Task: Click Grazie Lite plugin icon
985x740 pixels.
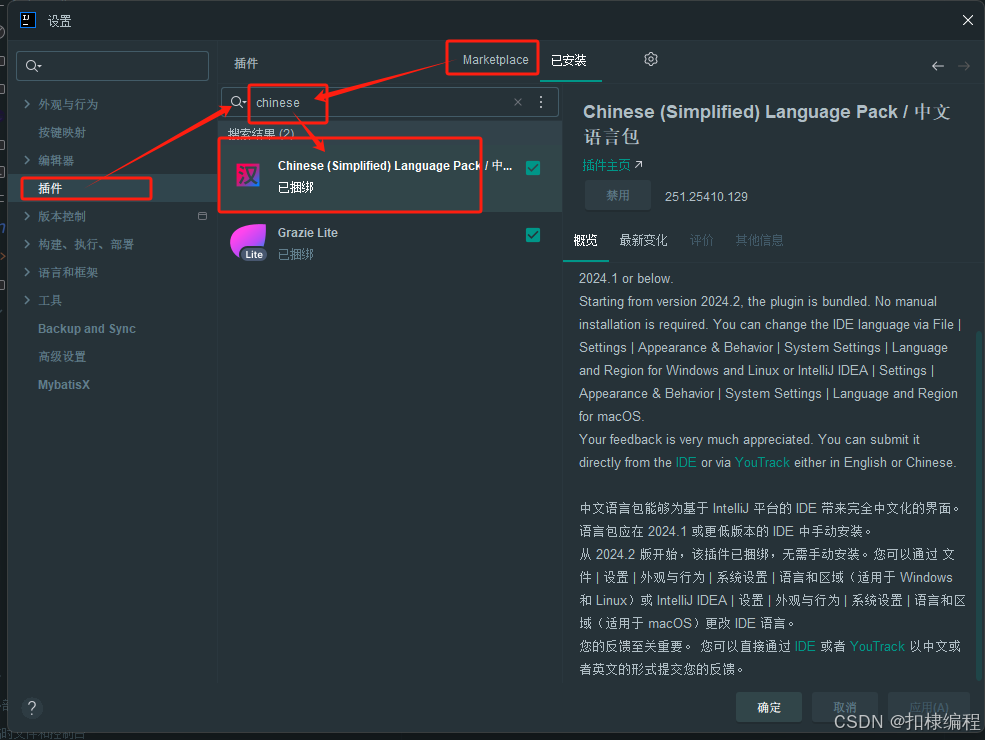Action: 248,242
